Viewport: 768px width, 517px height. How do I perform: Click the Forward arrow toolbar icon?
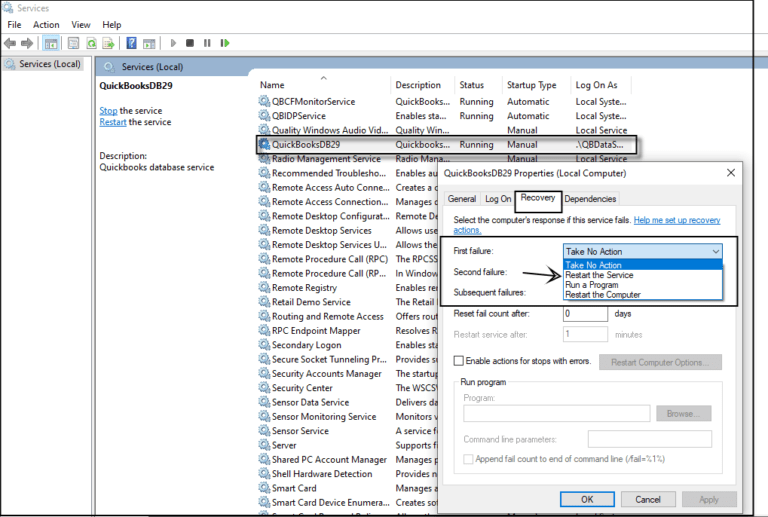pyautogui.click(x=27, y=43)
